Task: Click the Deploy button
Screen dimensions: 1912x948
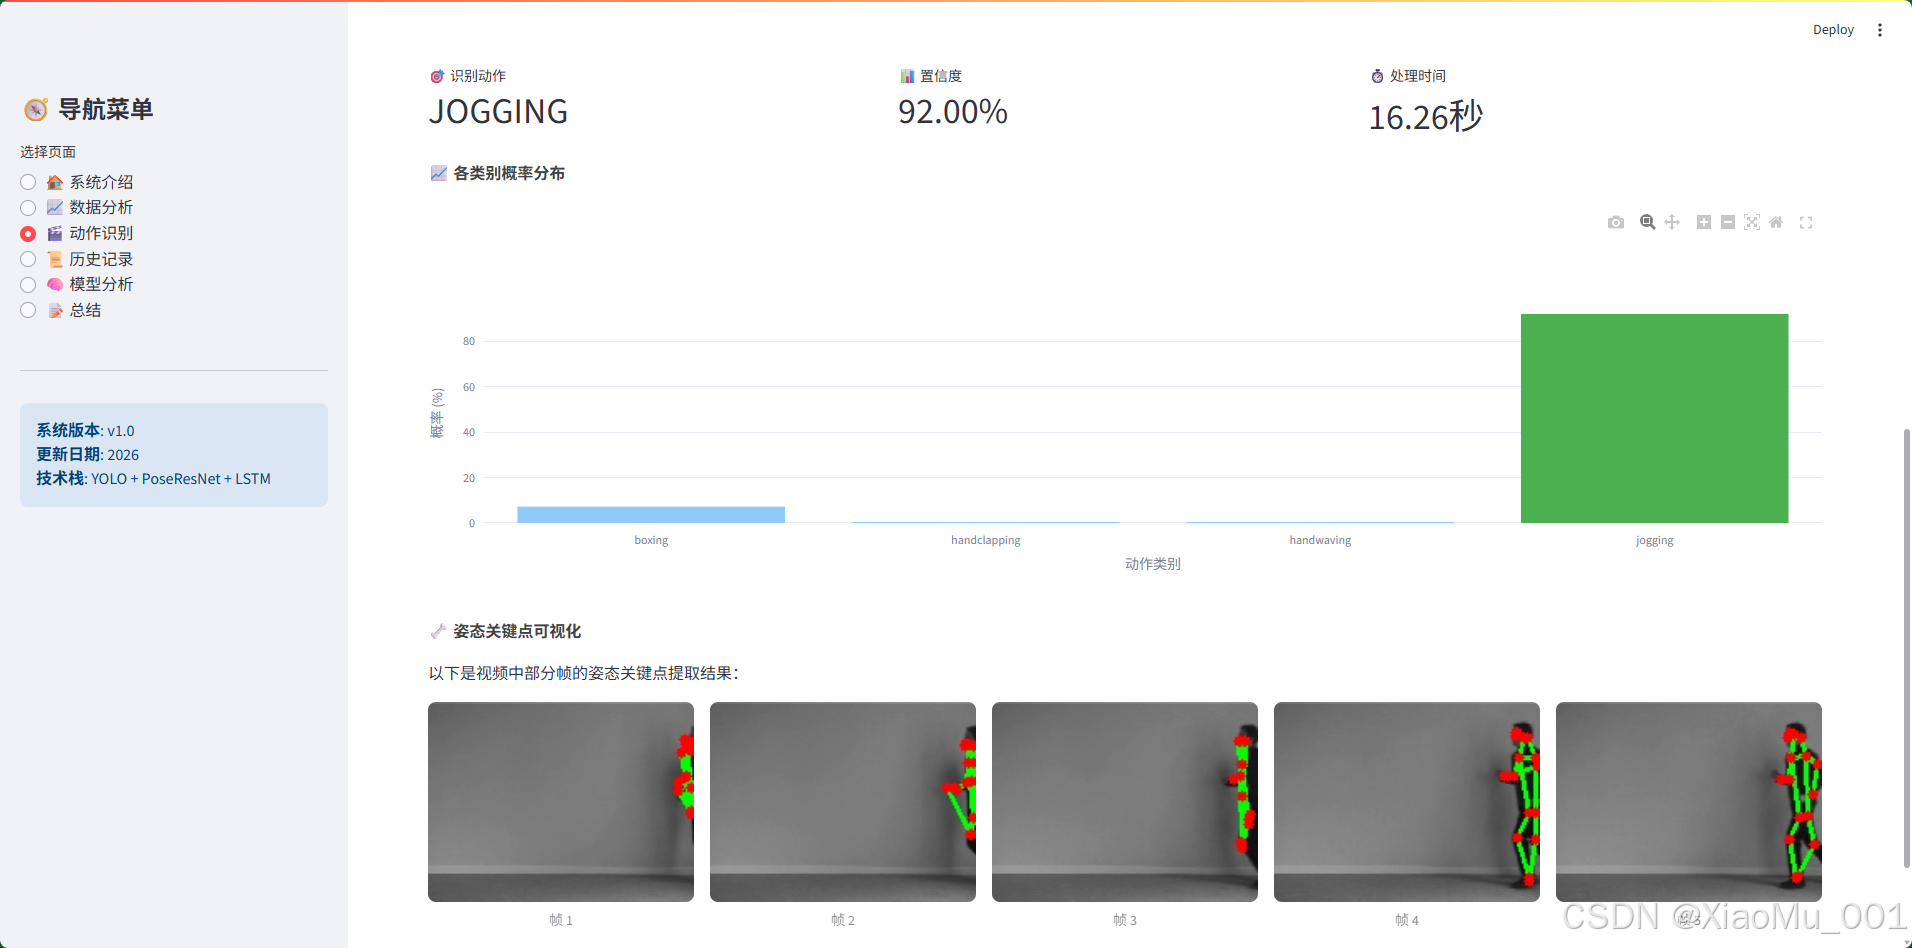Action: 1833,30
